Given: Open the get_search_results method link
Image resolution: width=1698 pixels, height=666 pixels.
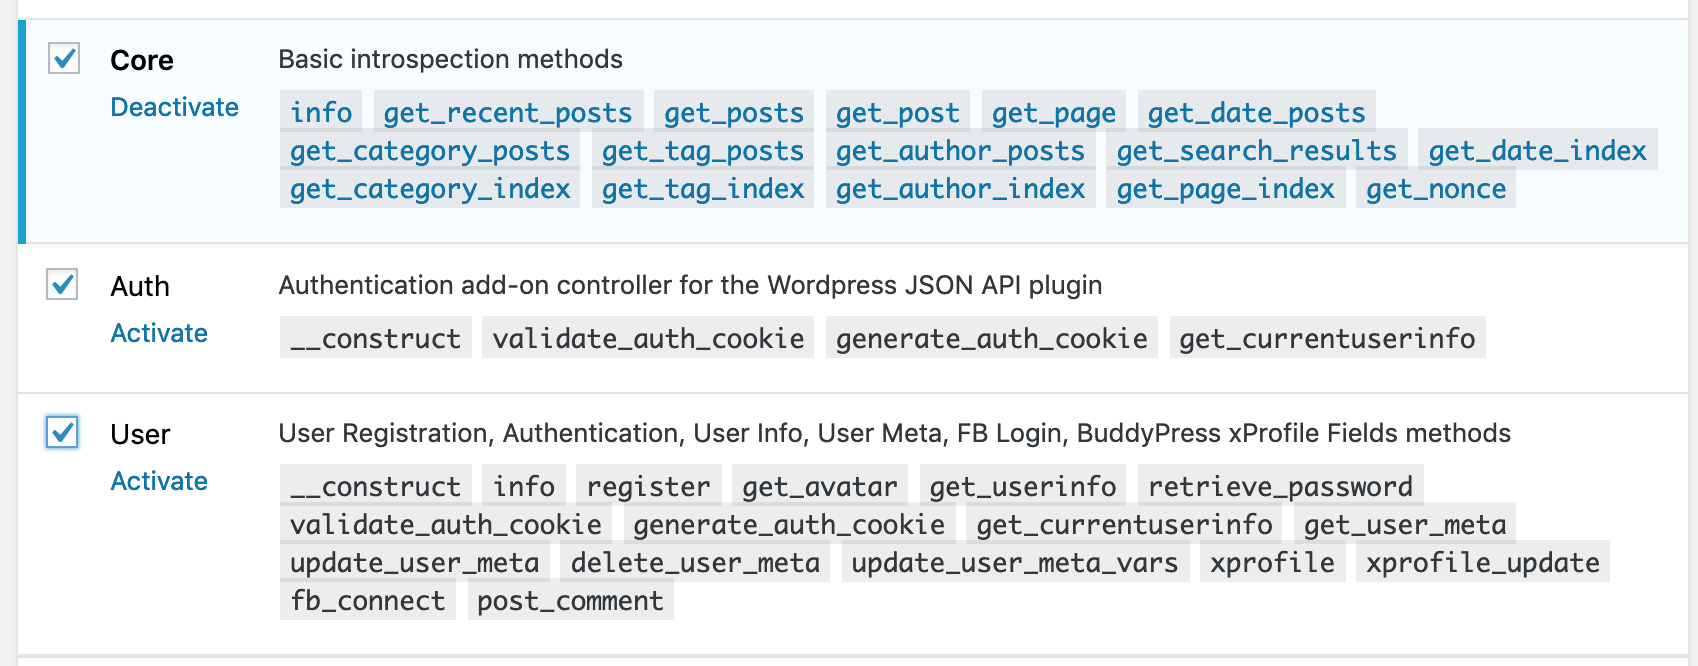Looking at the screenshot, I should (1257, 150).
